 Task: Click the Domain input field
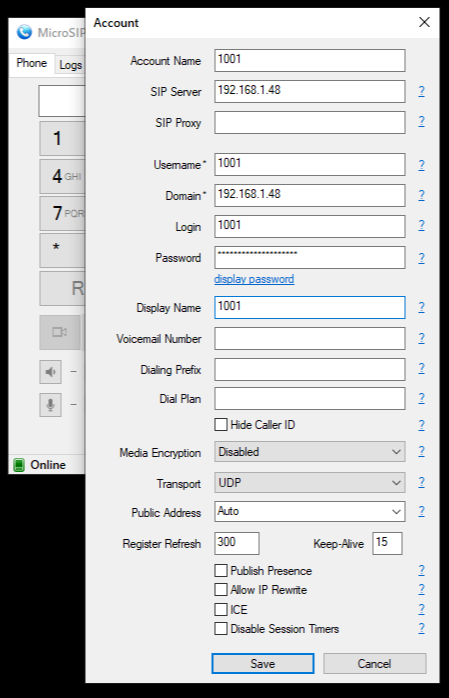[310, 195]
